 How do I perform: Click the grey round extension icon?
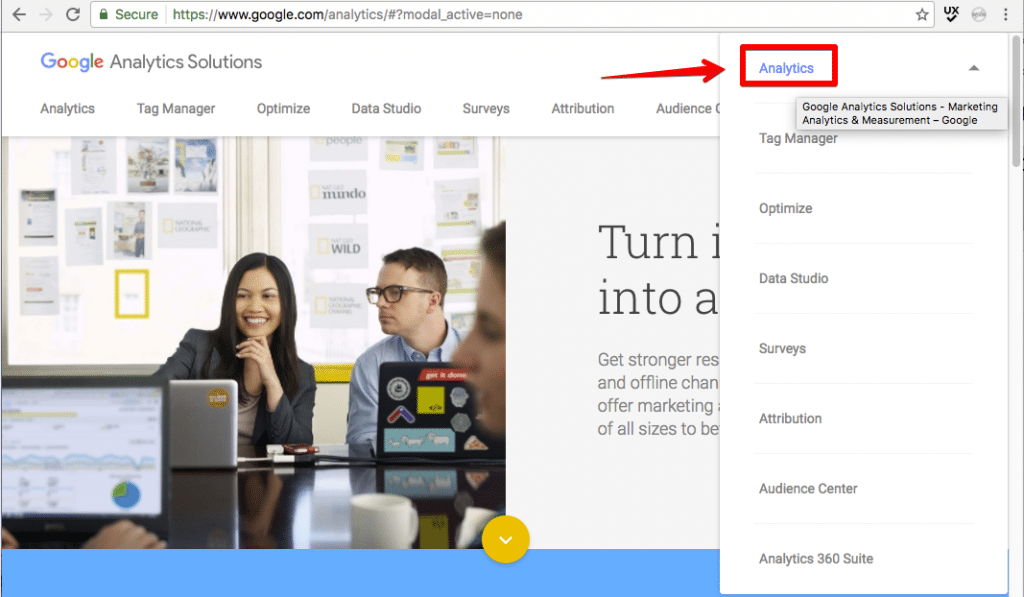coord(978,14)
